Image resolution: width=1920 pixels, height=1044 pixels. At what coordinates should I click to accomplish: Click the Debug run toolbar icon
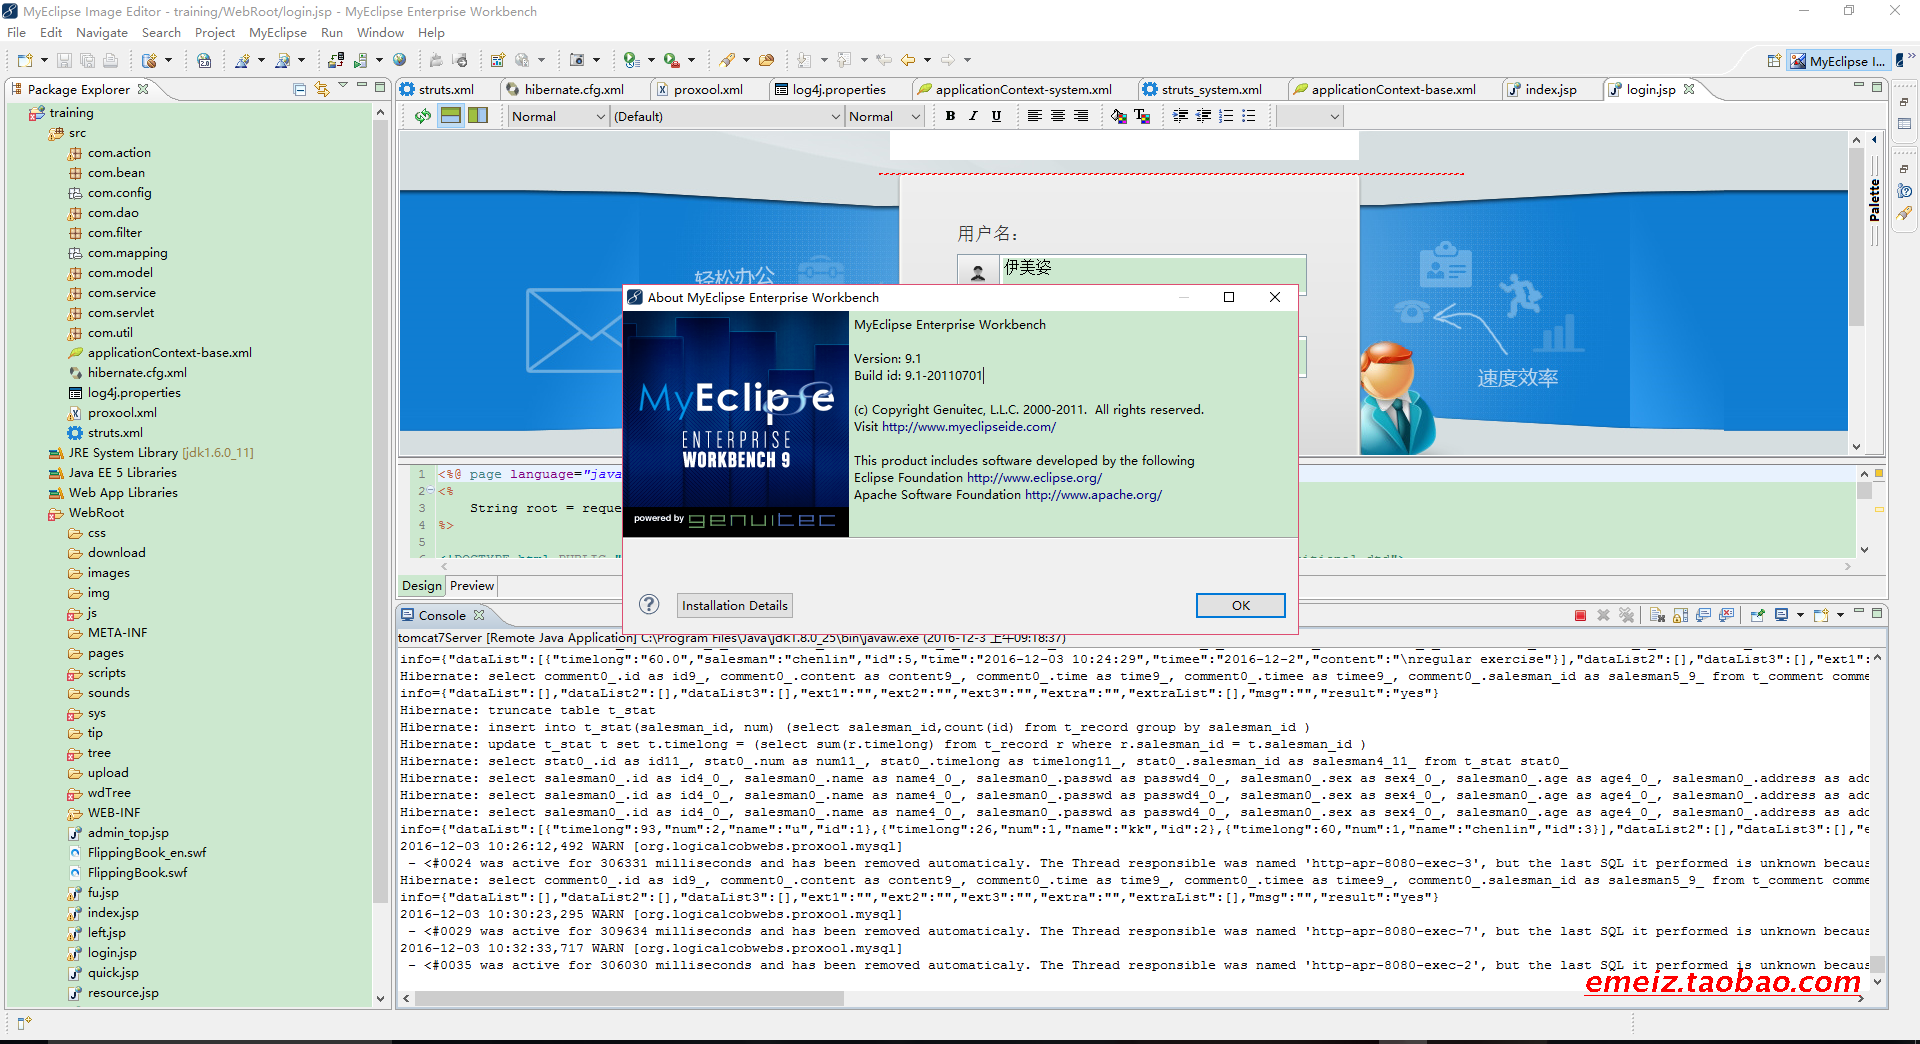point(631,61)
